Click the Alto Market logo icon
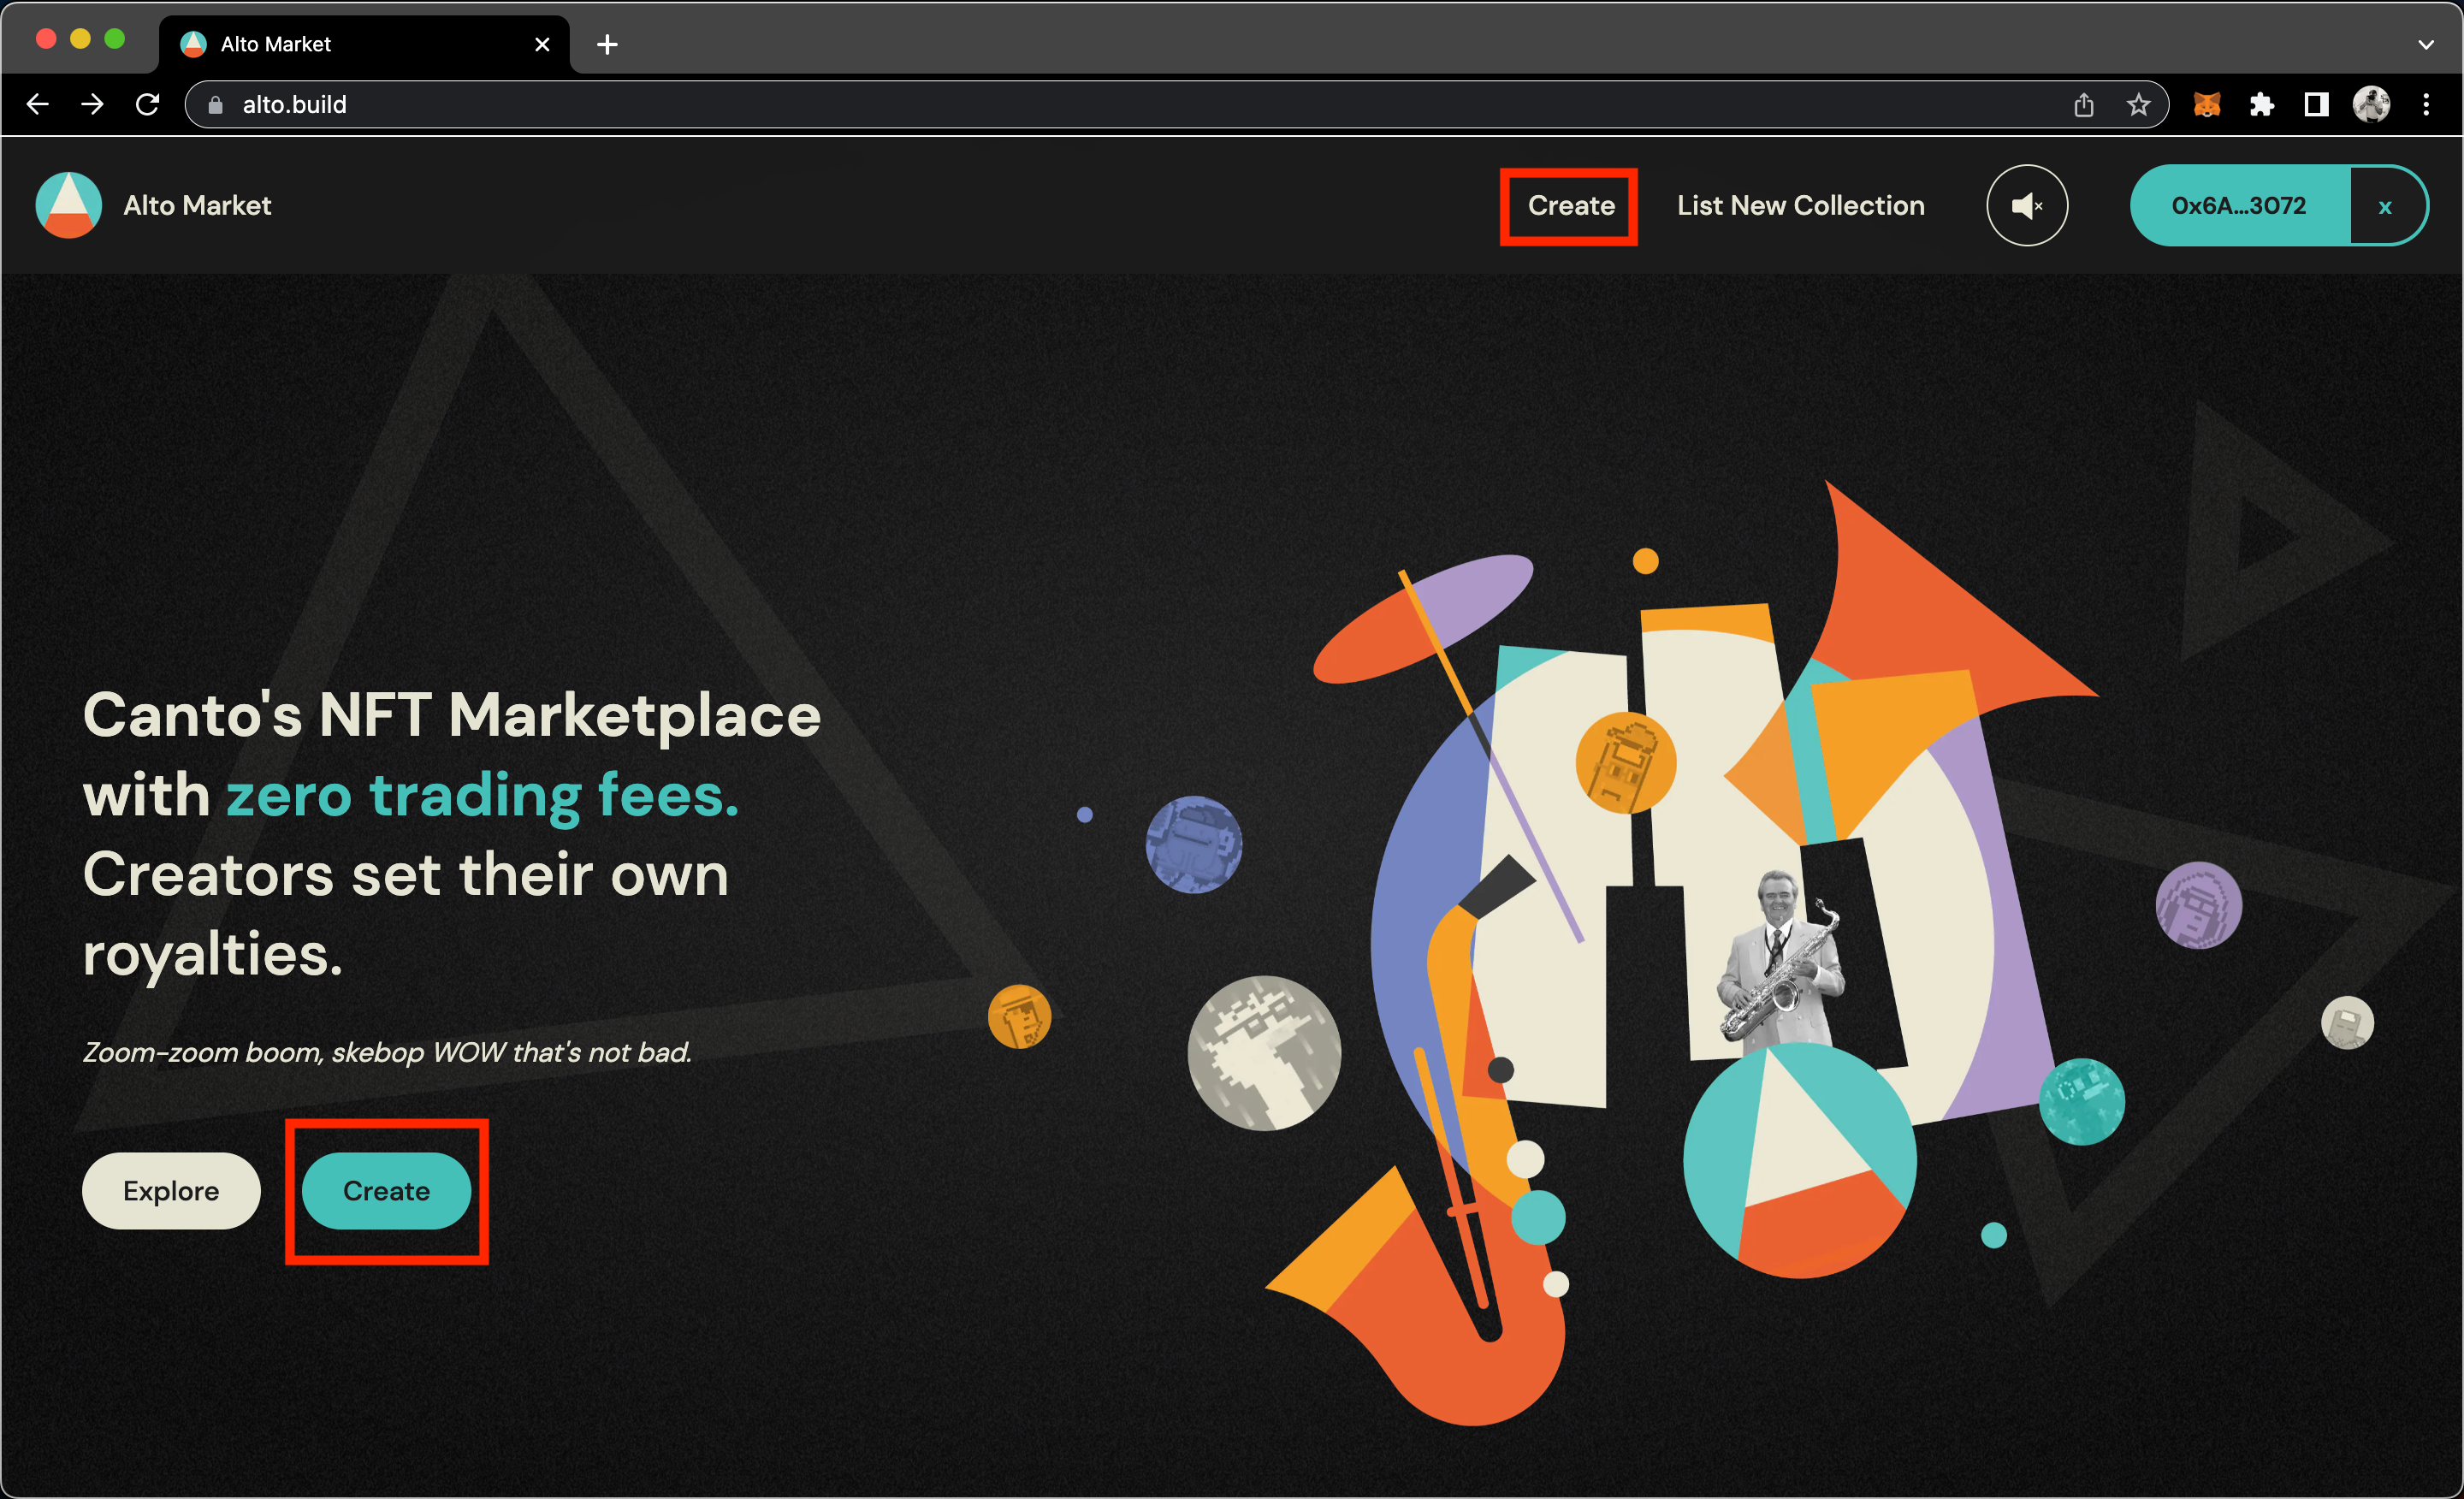The image size is (2464, 1499). [x=68, y=205]
